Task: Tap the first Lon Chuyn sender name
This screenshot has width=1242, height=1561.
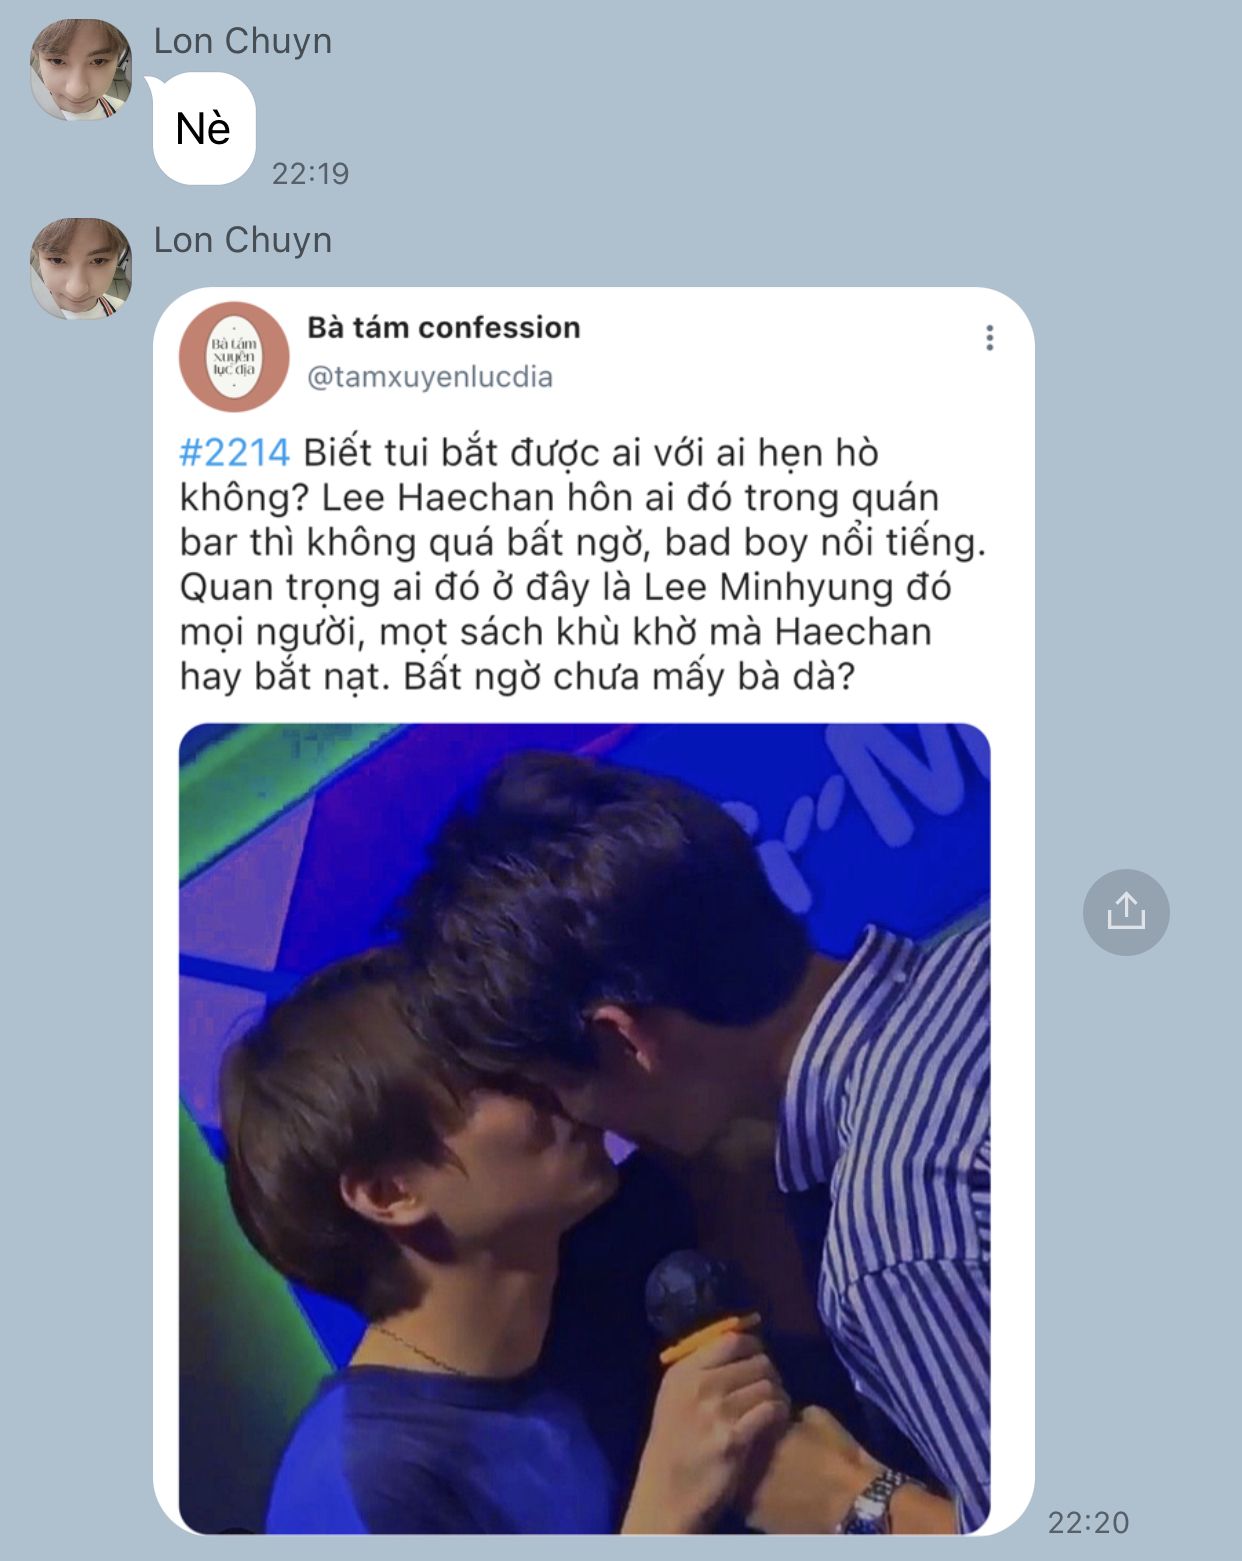Action: pyautogui.click(x=243, y=41)
